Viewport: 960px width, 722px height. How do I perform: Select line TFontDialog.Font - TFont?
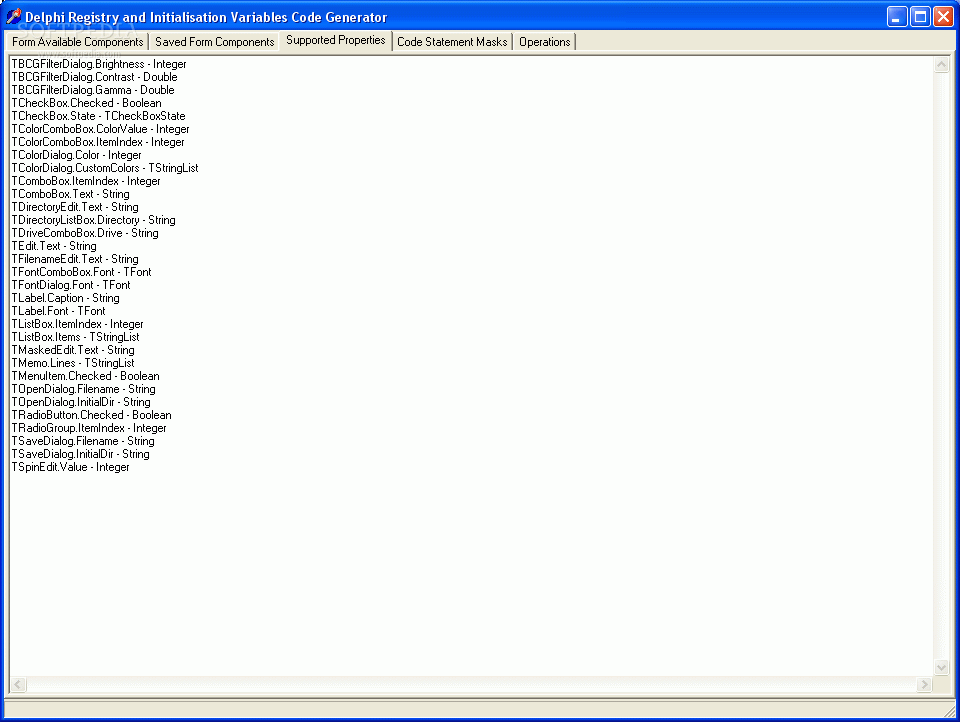point(71,285)
